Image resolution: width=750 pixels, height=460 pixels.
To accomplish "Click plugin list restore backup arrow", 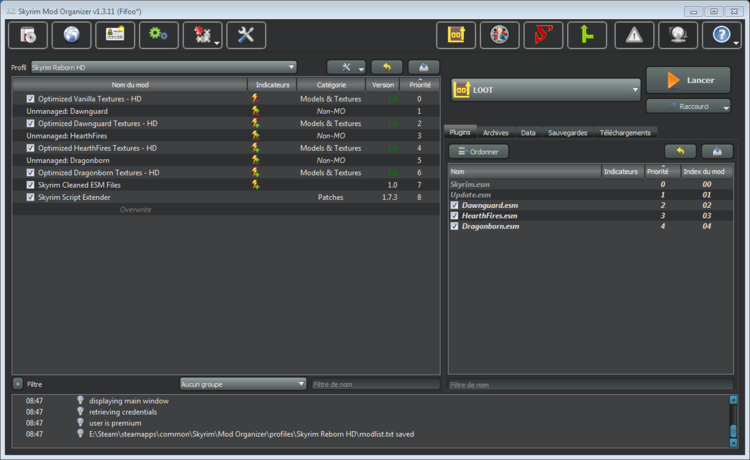I will 680,152.
